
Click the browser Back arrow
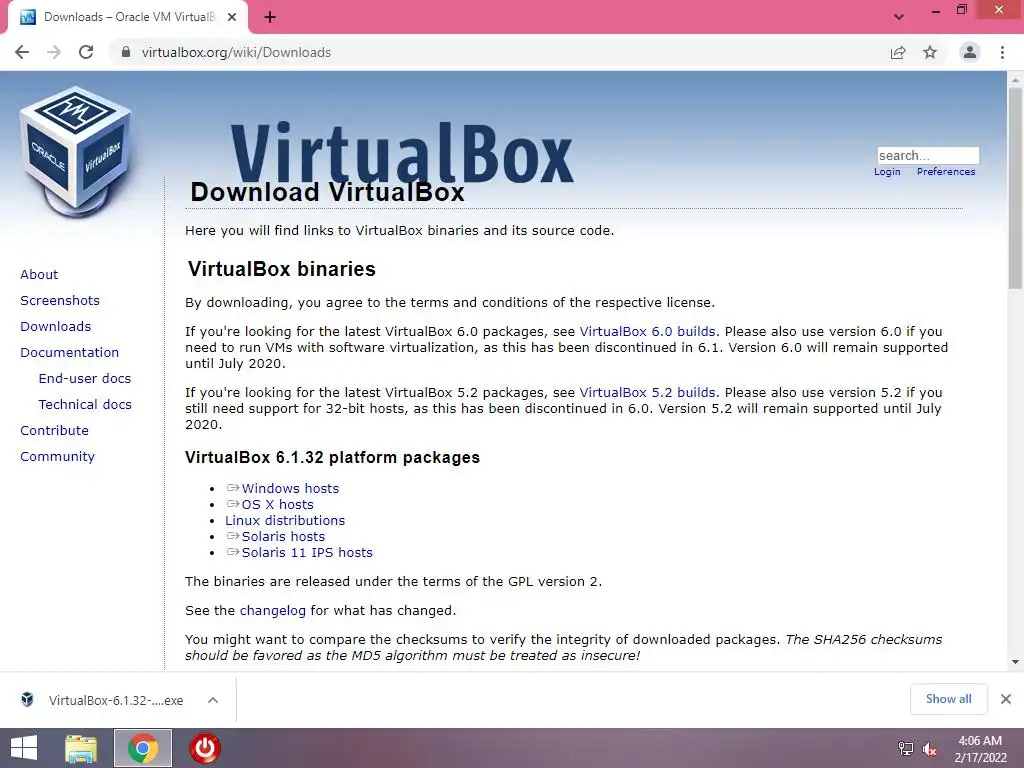click(x=22, y=52)
